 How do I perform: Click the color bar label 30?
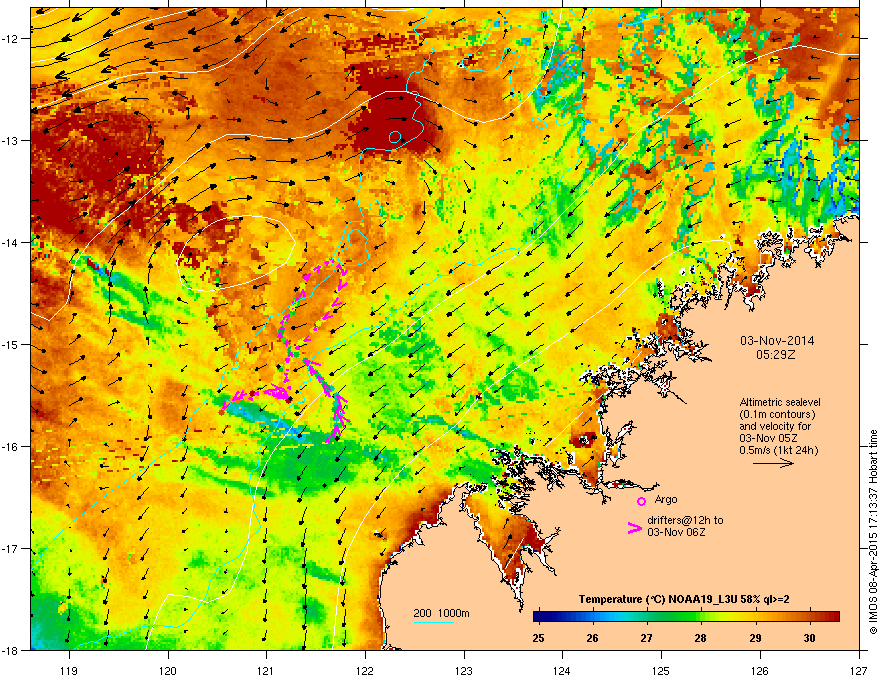point(809,638)
